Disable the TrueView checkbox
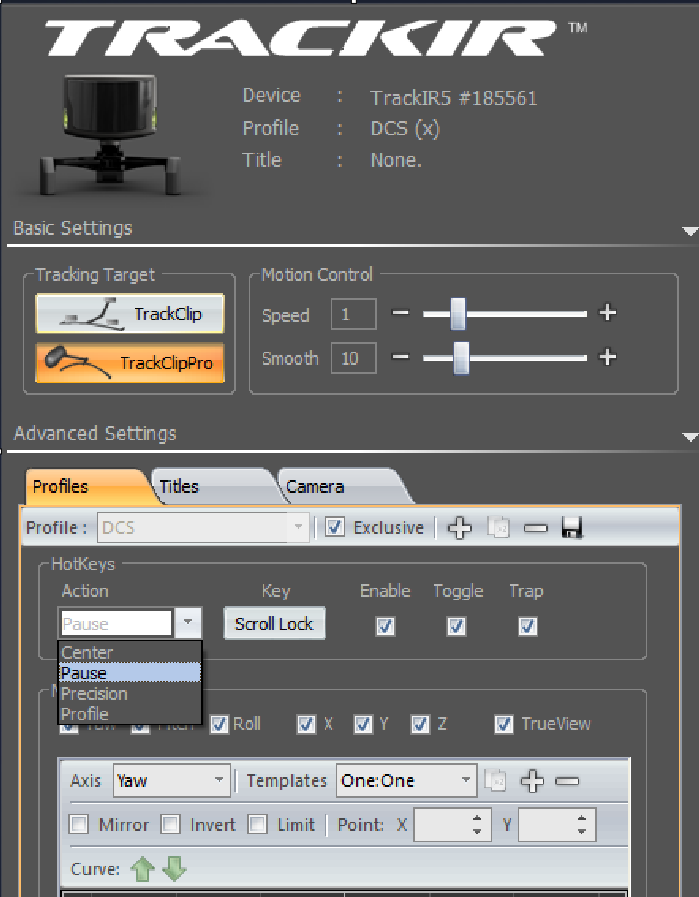Viewport: 699px width, 897px height. [x=503, y=724]
